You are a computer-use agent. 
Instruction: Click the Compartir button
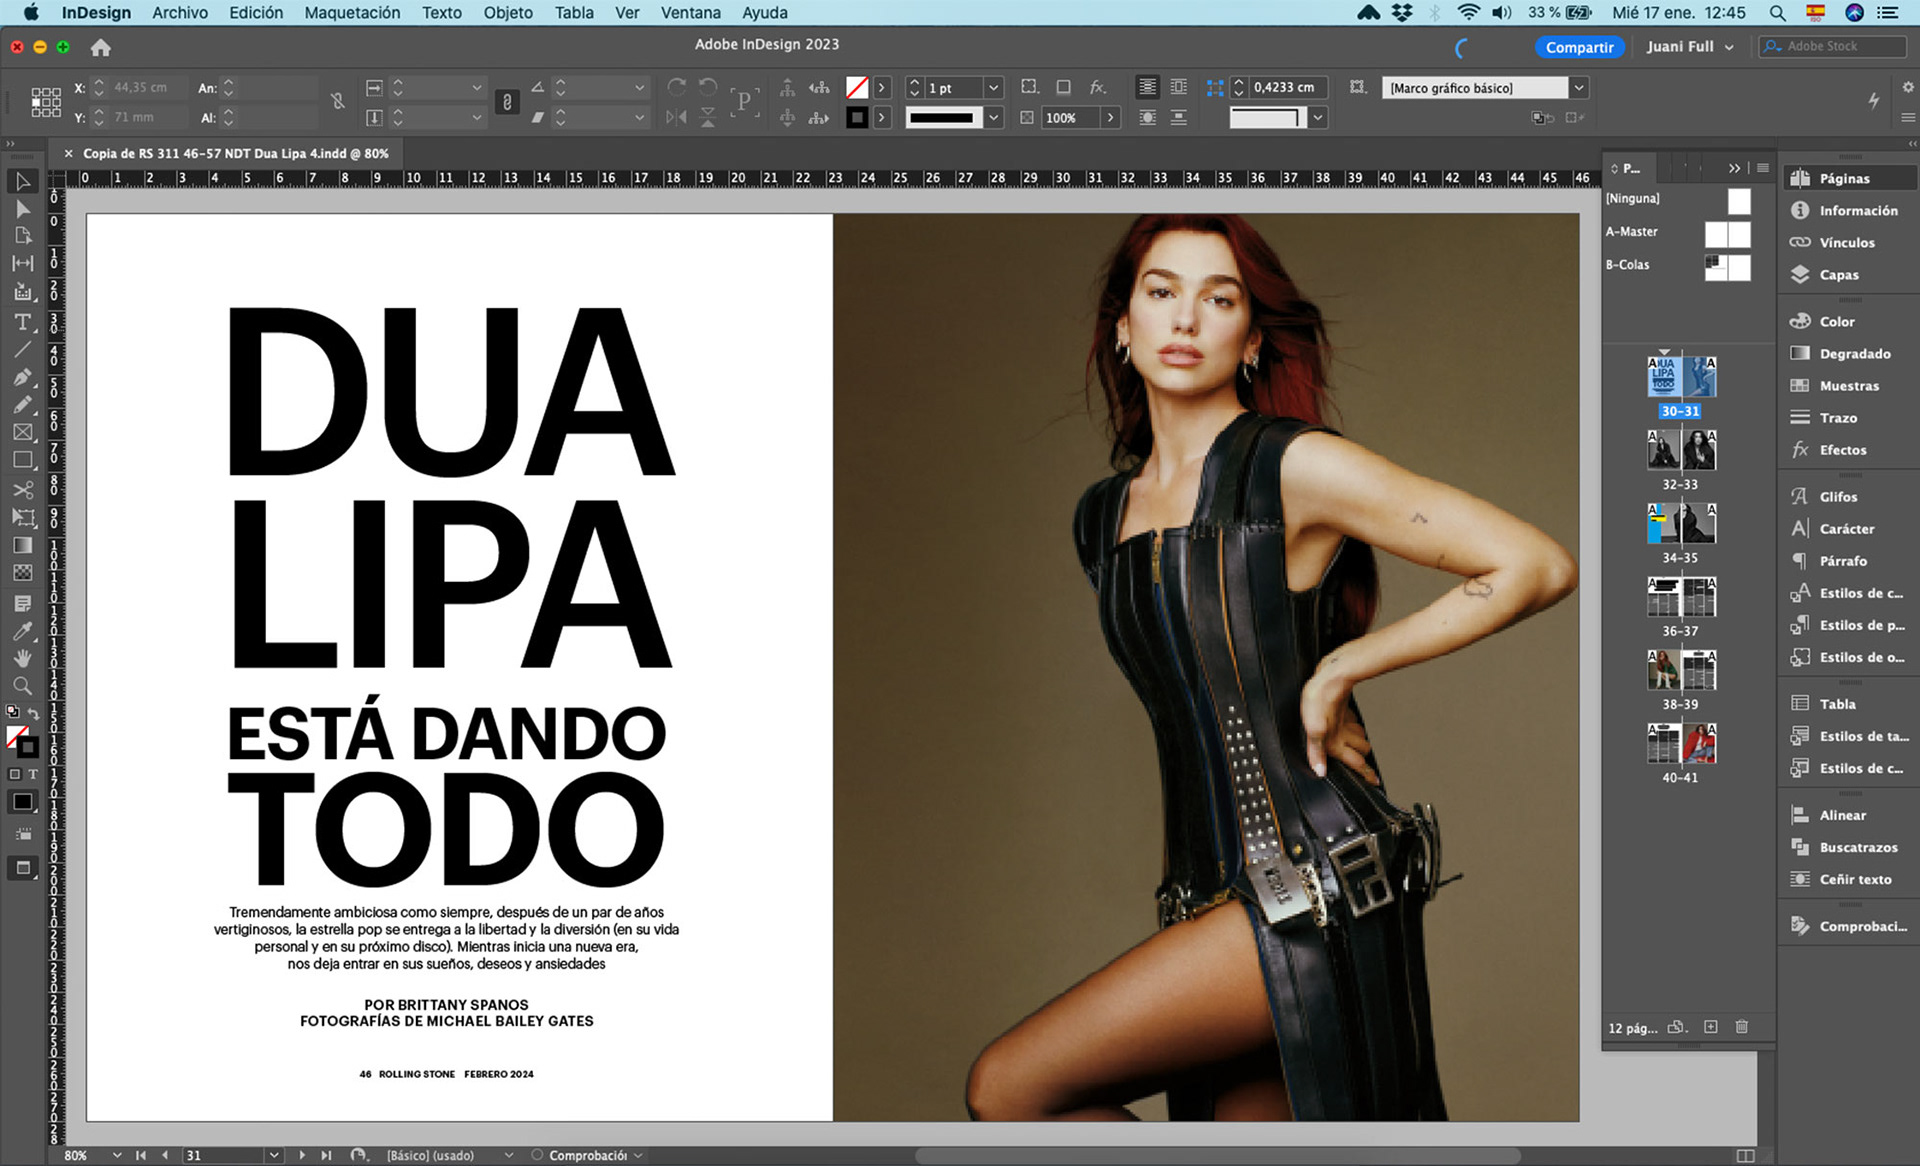(x=1578, y=47)
